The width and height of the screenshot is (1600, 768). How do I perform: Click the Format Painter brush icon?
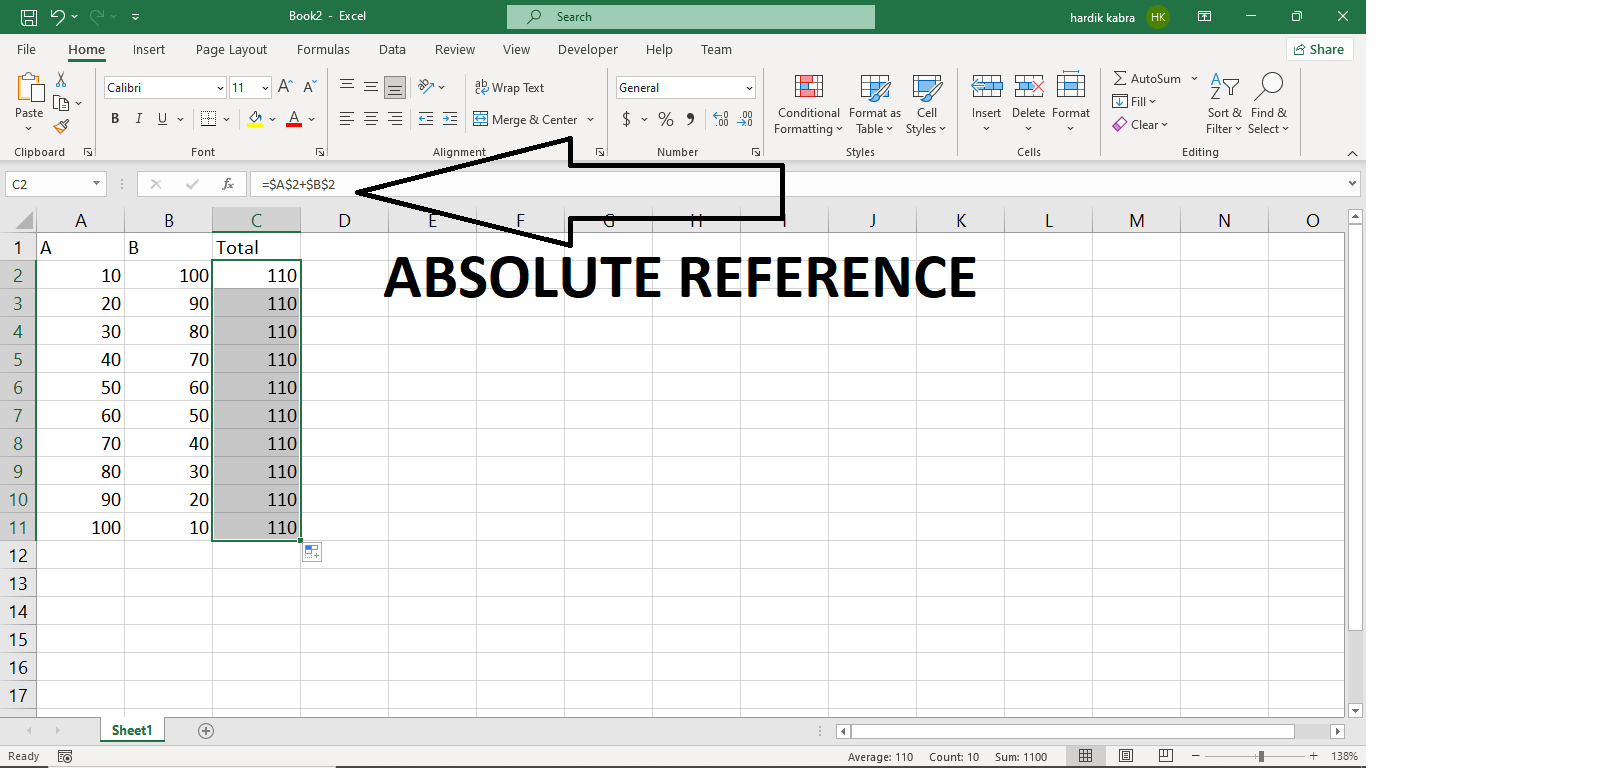pos(61,126)
